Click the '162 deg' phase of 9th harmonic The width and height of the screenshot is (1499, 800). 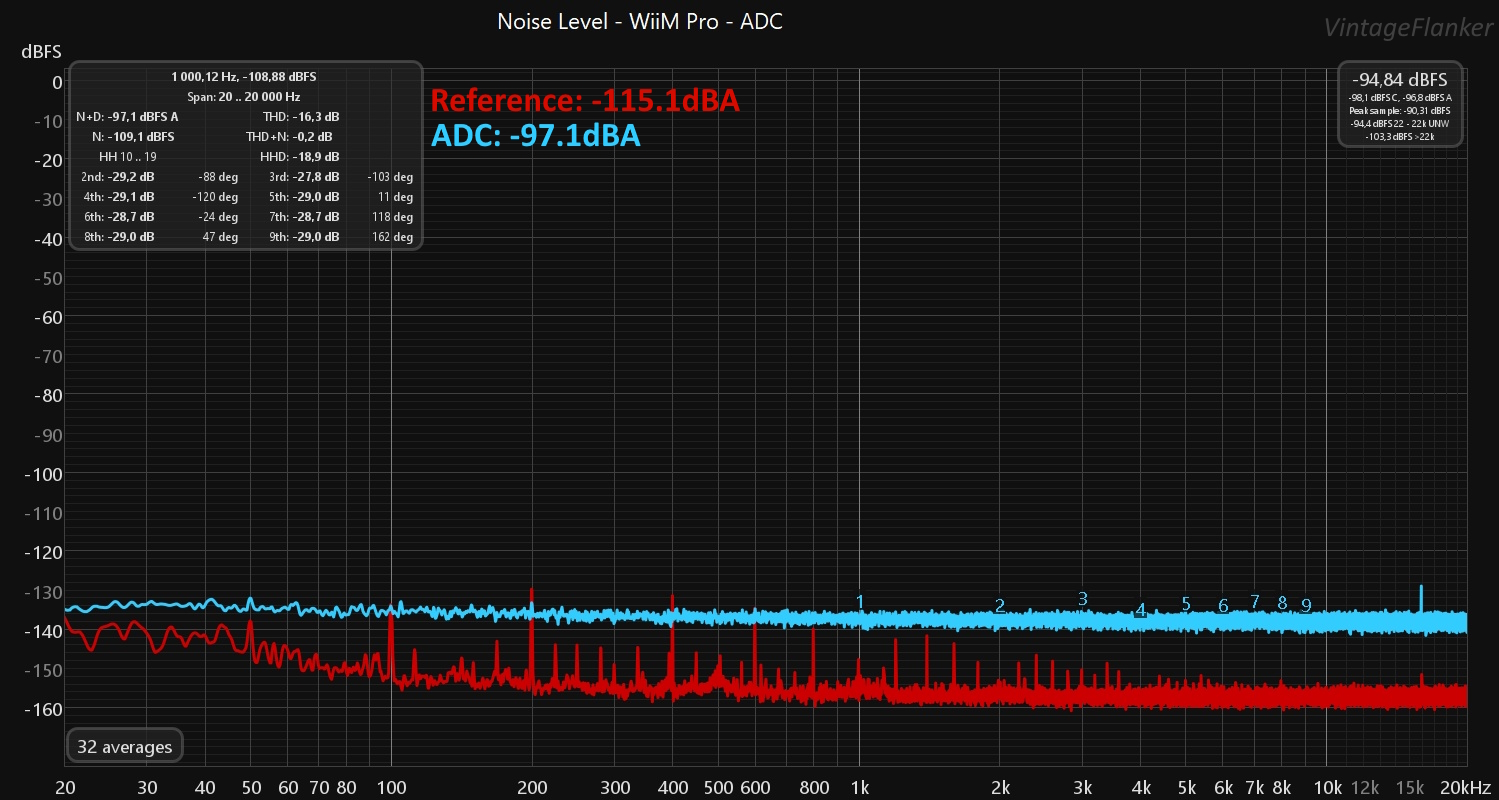(x=393, y=237)
